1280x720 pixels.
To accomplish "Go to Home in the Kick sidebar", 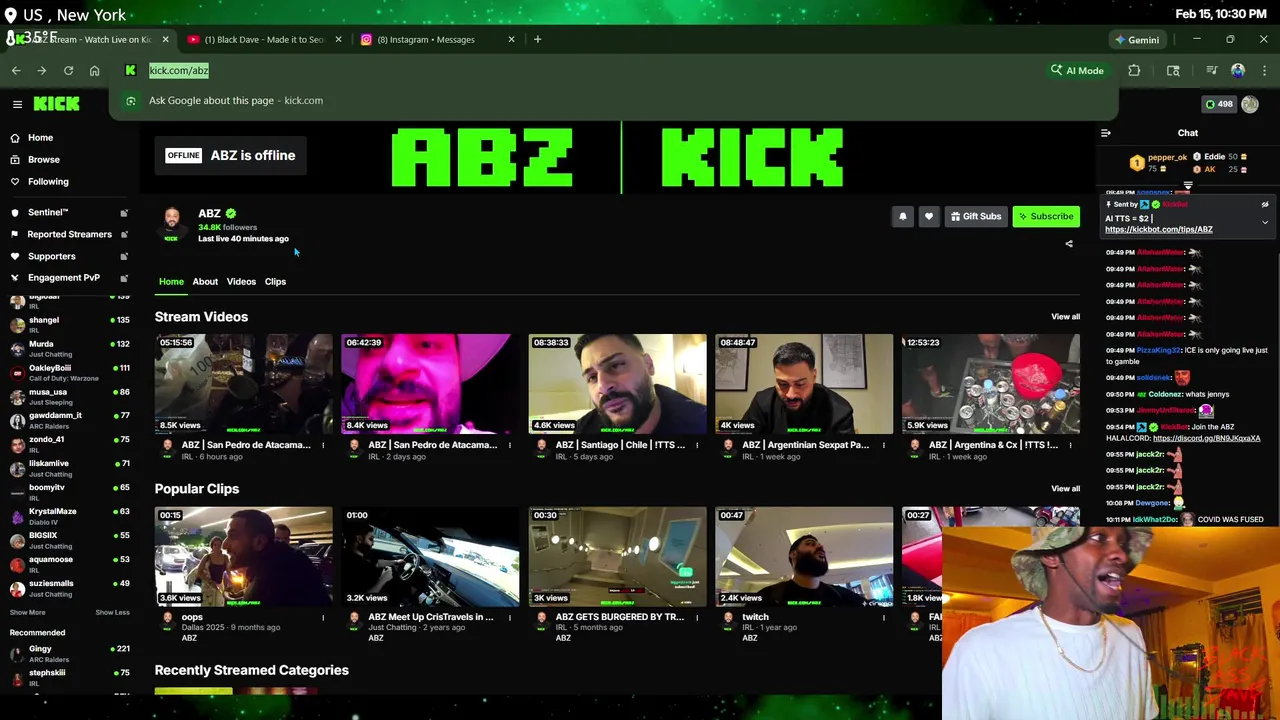I will (40, 138).
